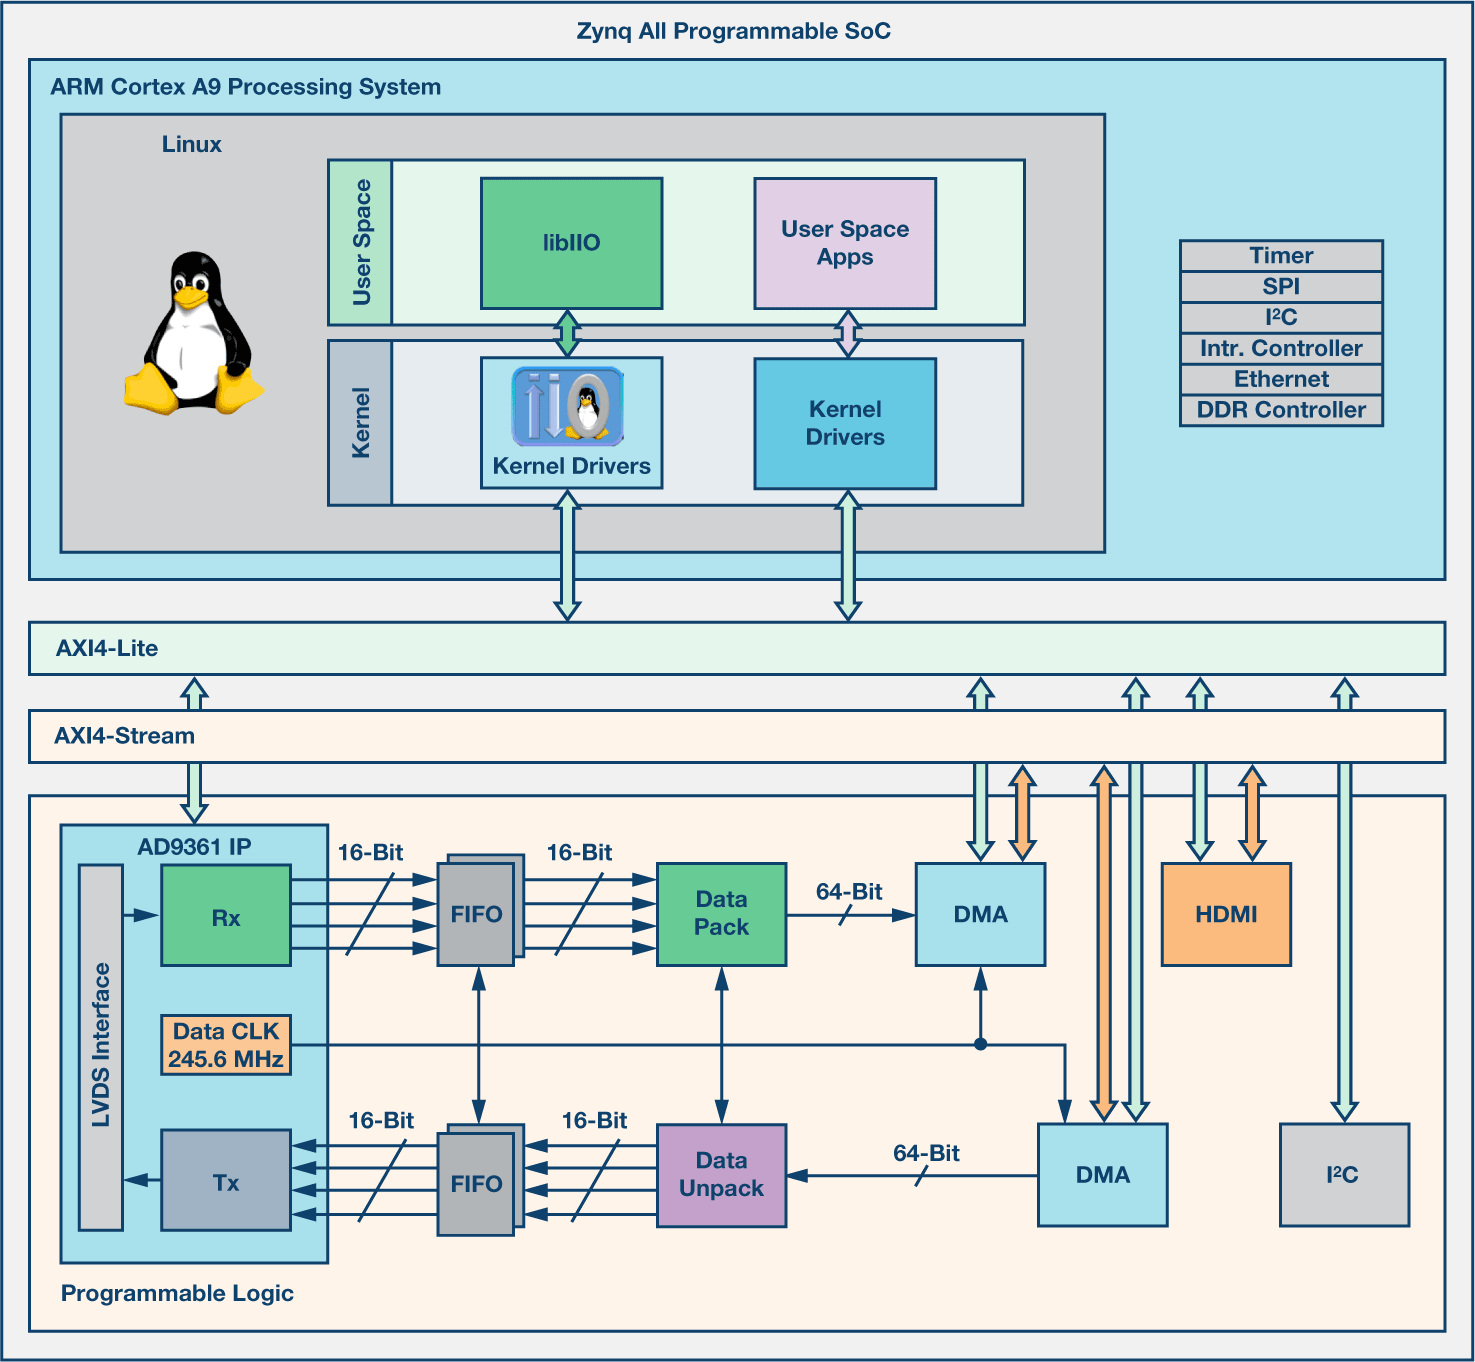Expand the Linux container panel

point(190,144)
